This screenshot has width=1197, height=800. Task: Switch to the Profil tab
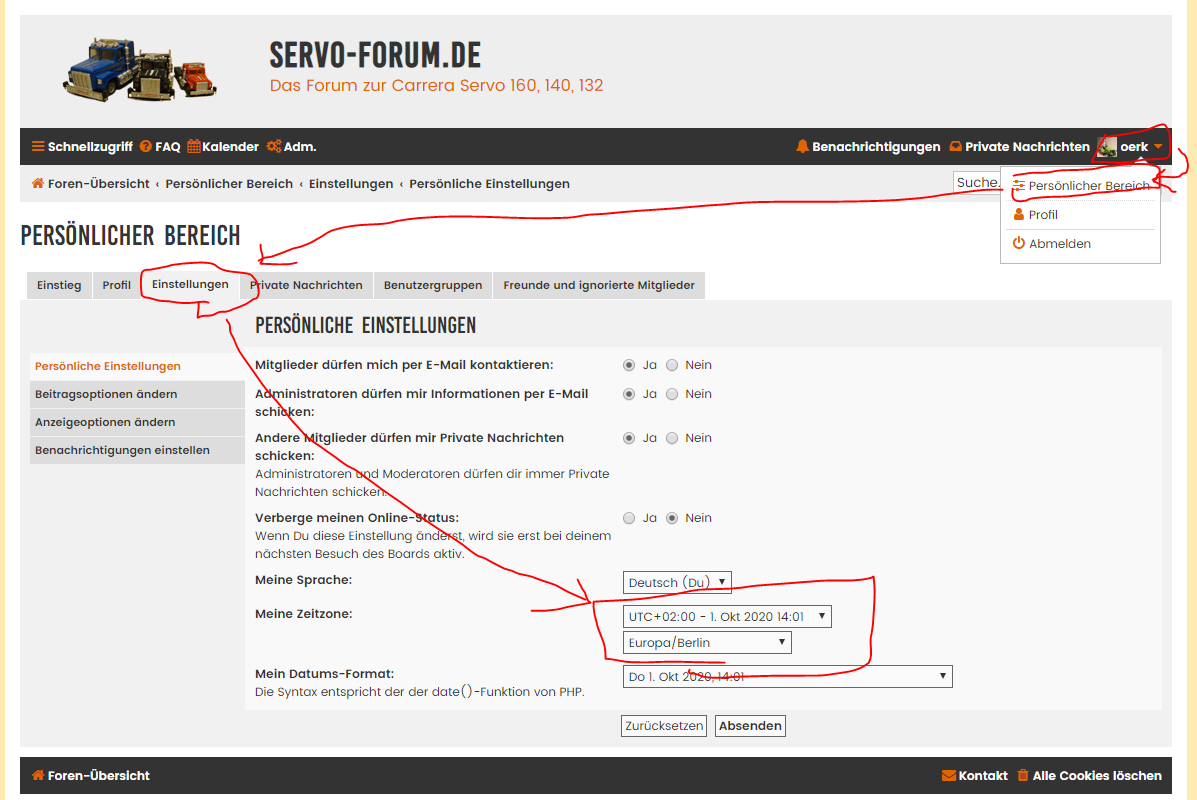pos(116,286)
